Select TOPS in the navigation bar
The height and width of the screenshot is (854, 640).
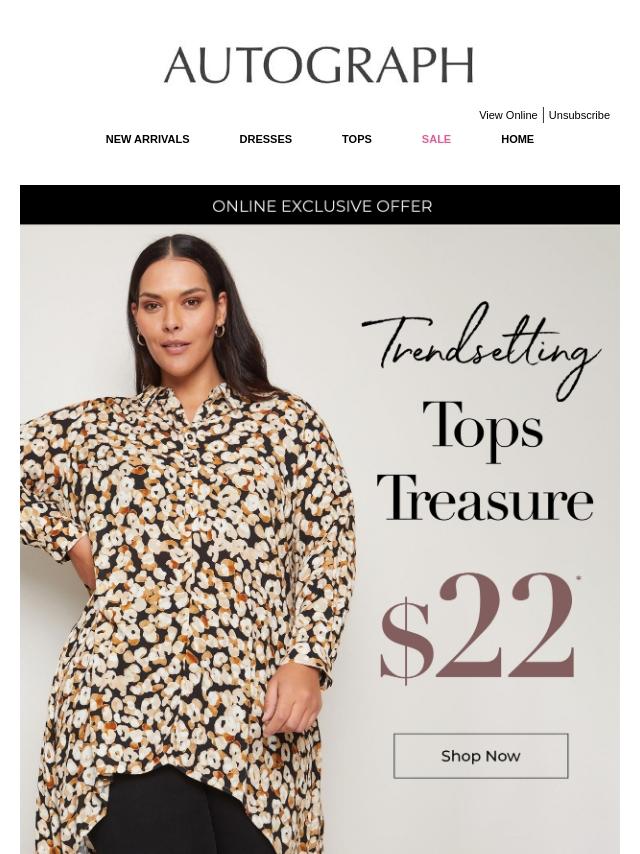tap(357, 139)
